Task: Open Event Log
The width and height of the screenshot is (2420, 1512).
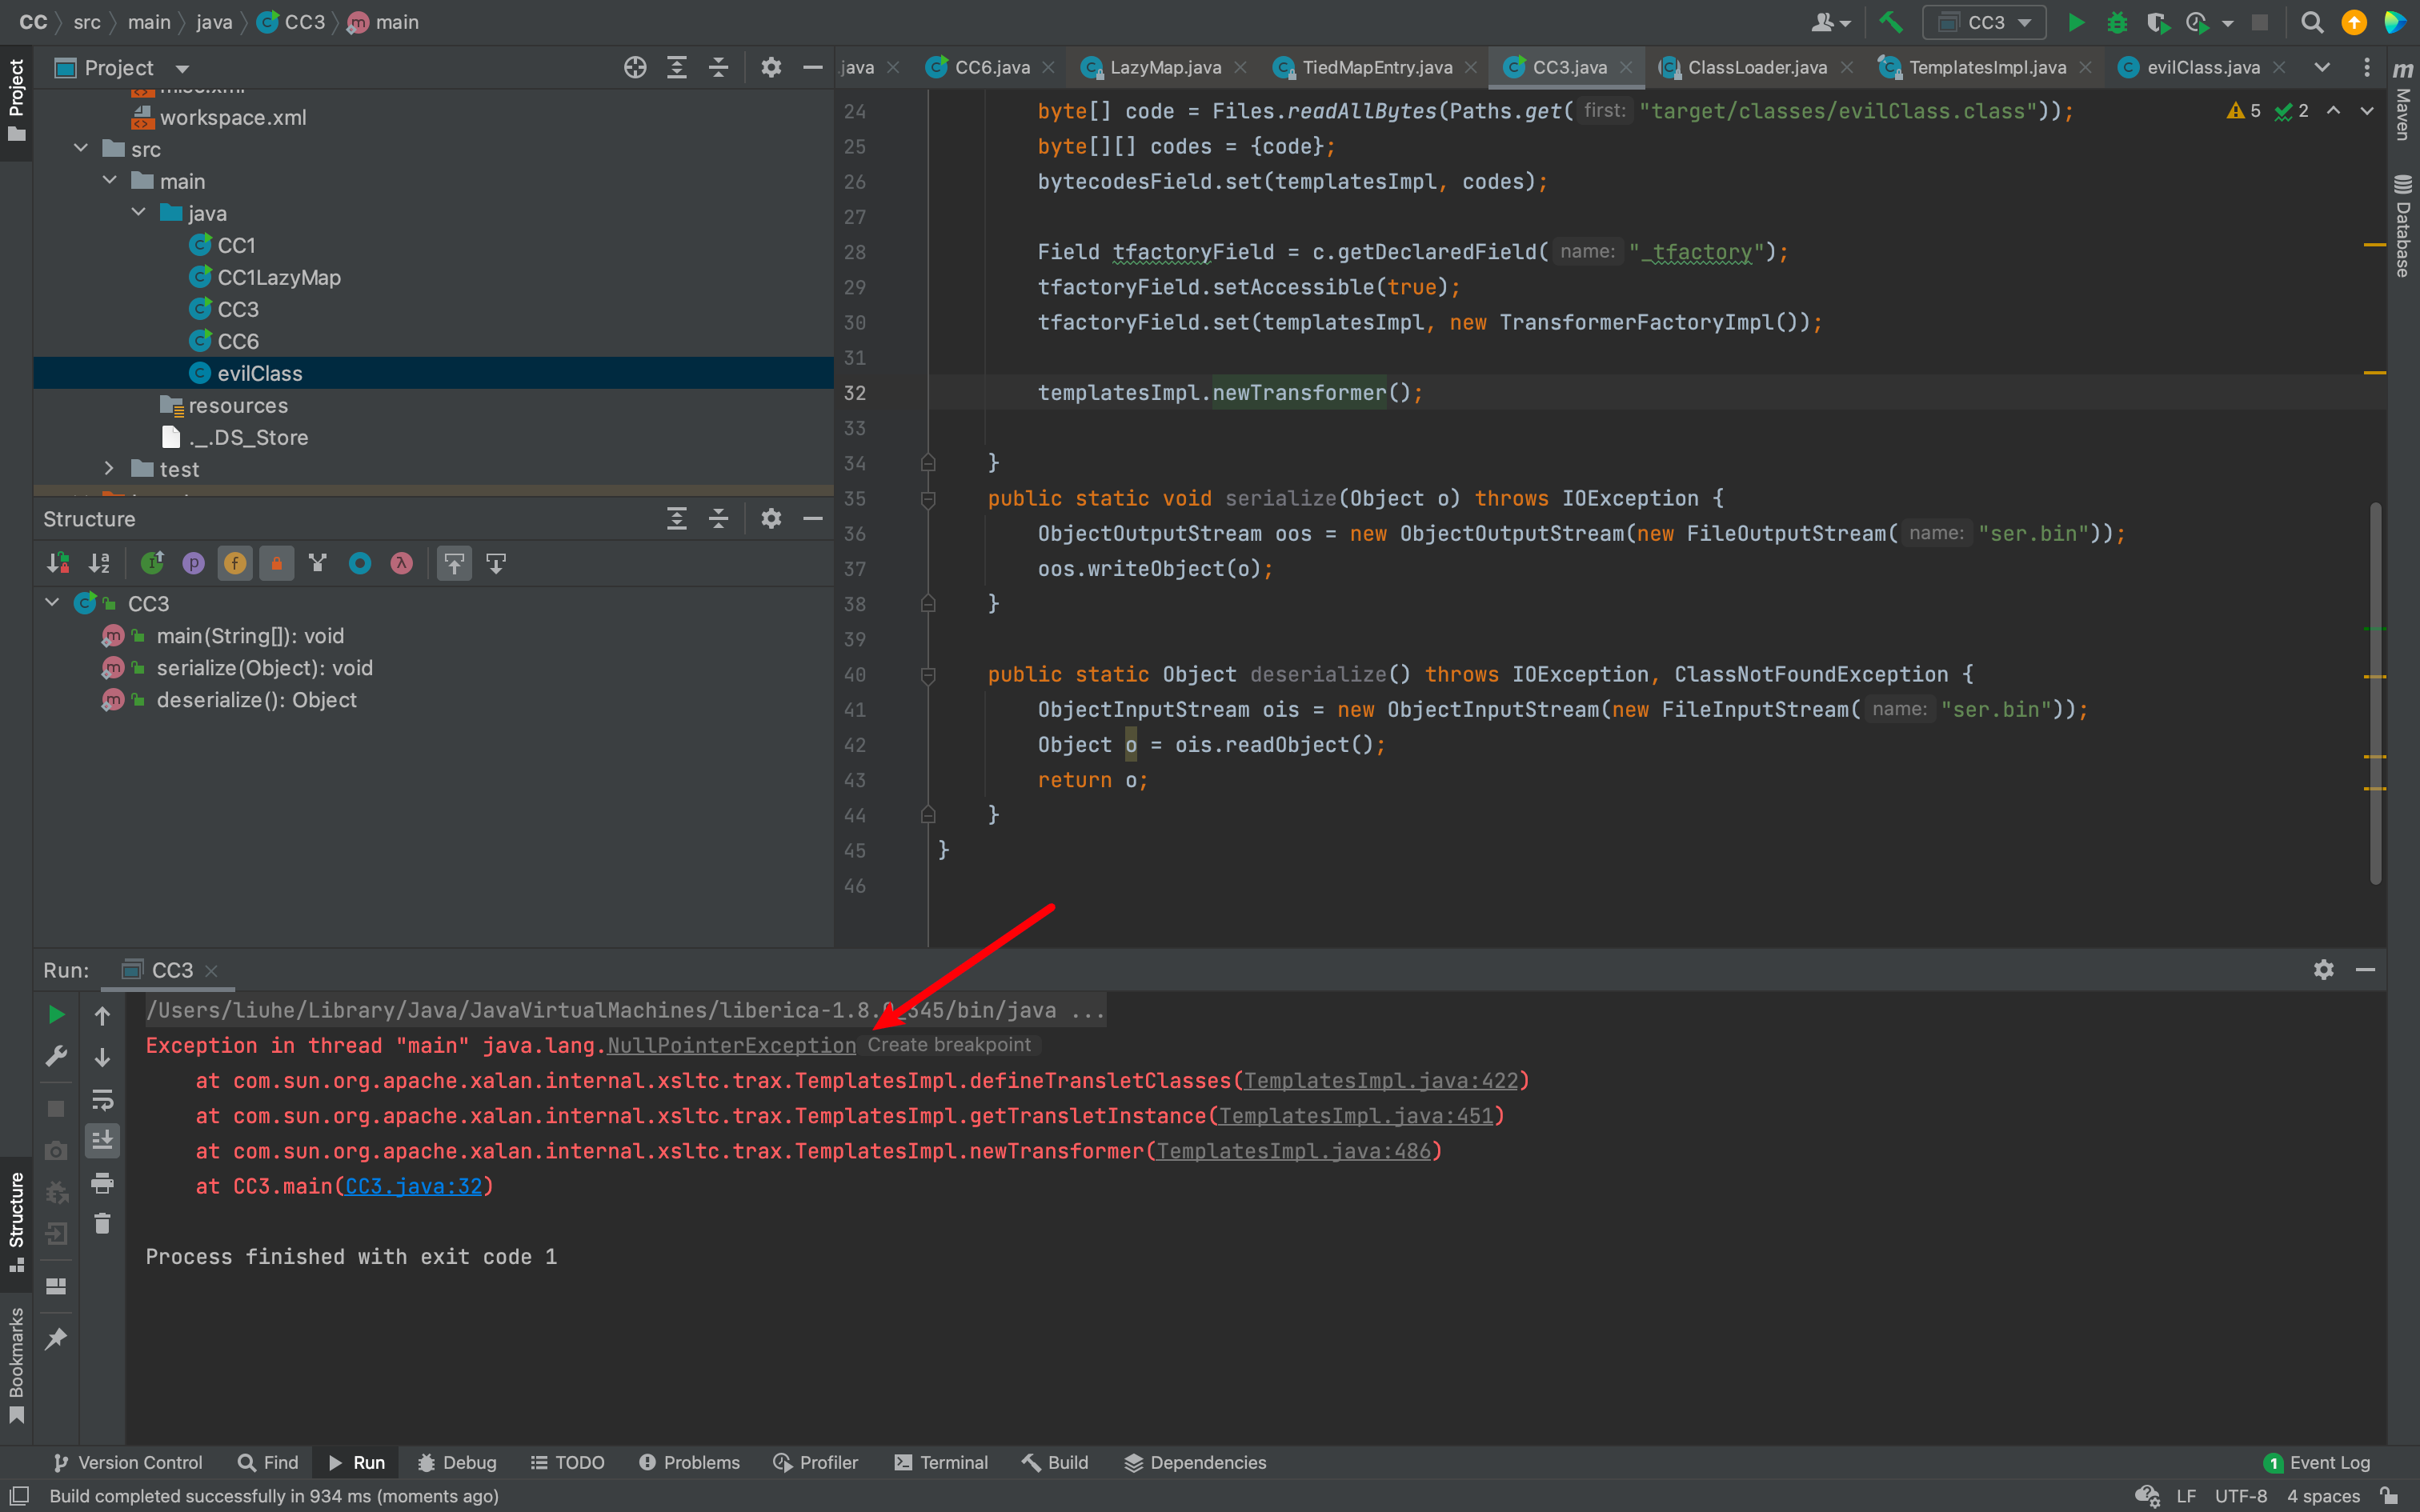Action: coord(2317,1462)
